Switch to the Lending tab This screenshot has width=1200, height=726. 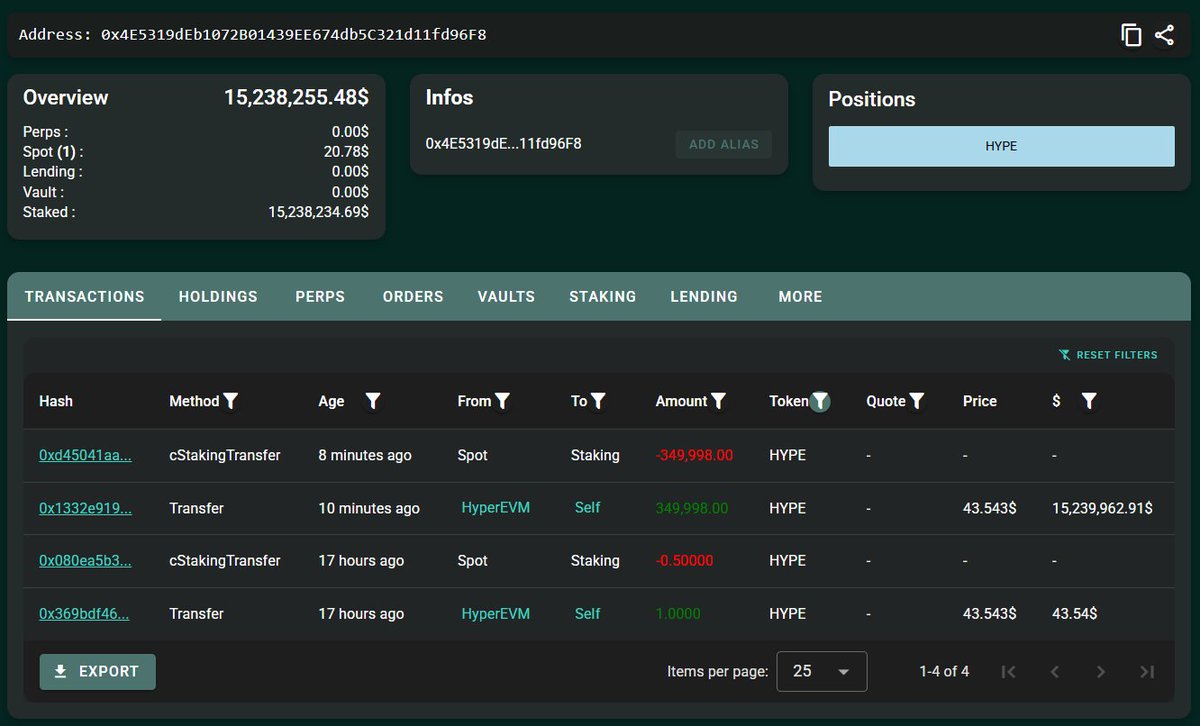pos(704,297)
